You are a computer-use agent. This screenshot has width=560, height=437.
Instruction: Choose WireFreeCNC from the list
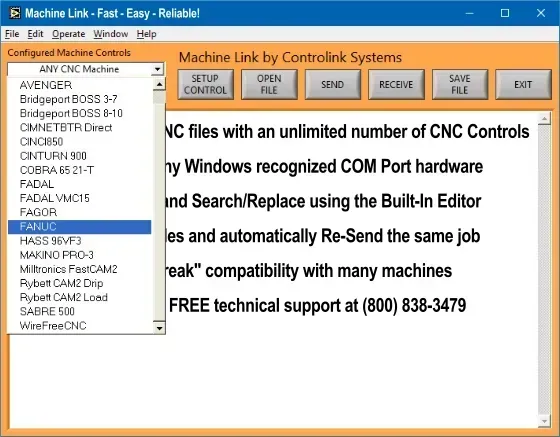pos(79,326)
